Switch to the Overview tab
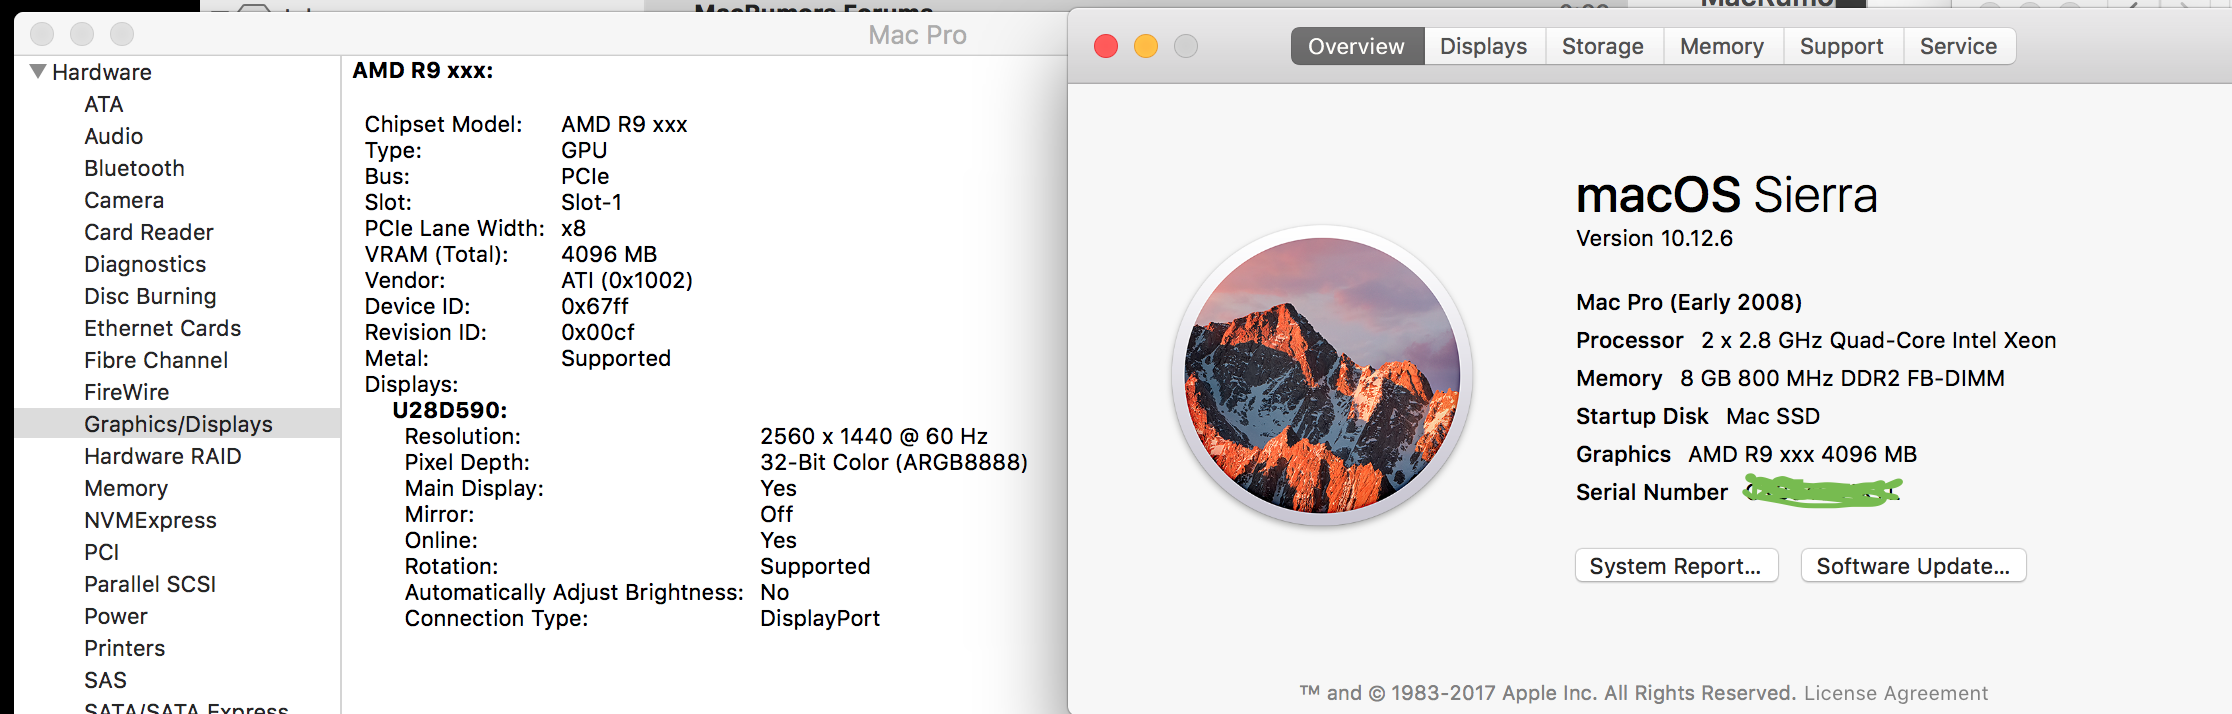 [x=1357, y=46]
